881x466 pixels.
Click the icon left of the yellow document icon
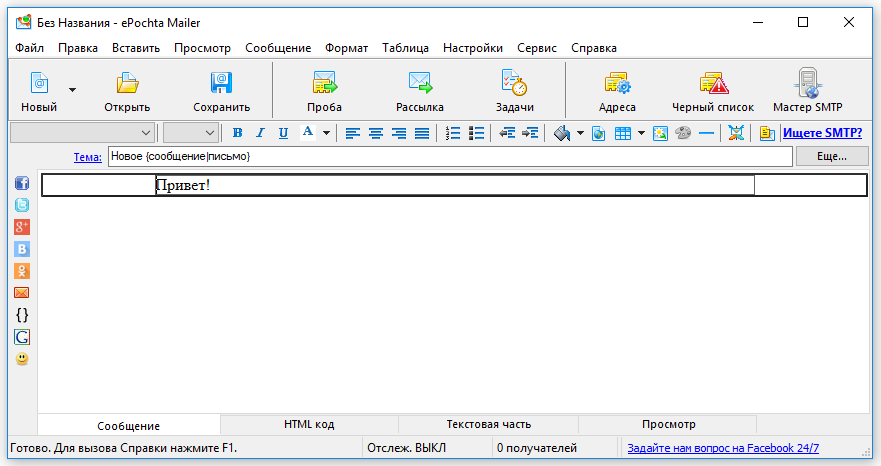click(736, 133)
